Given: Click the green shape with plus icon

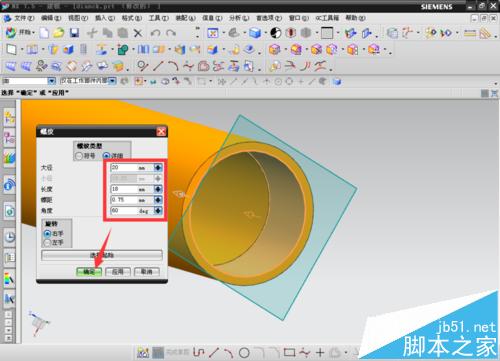Looking at the screenshot, I should coord(123,50).
